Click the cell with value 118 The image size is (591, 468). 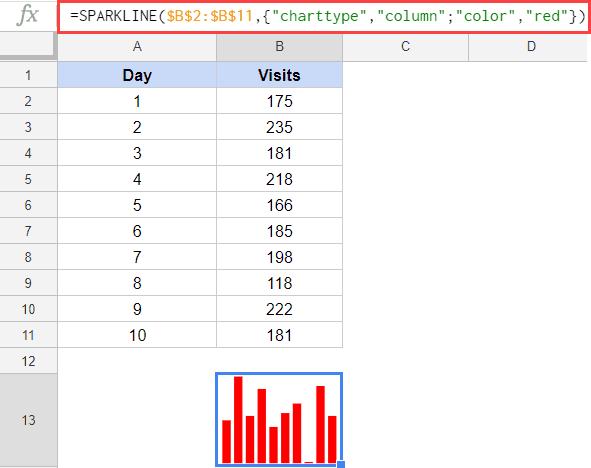279,283
